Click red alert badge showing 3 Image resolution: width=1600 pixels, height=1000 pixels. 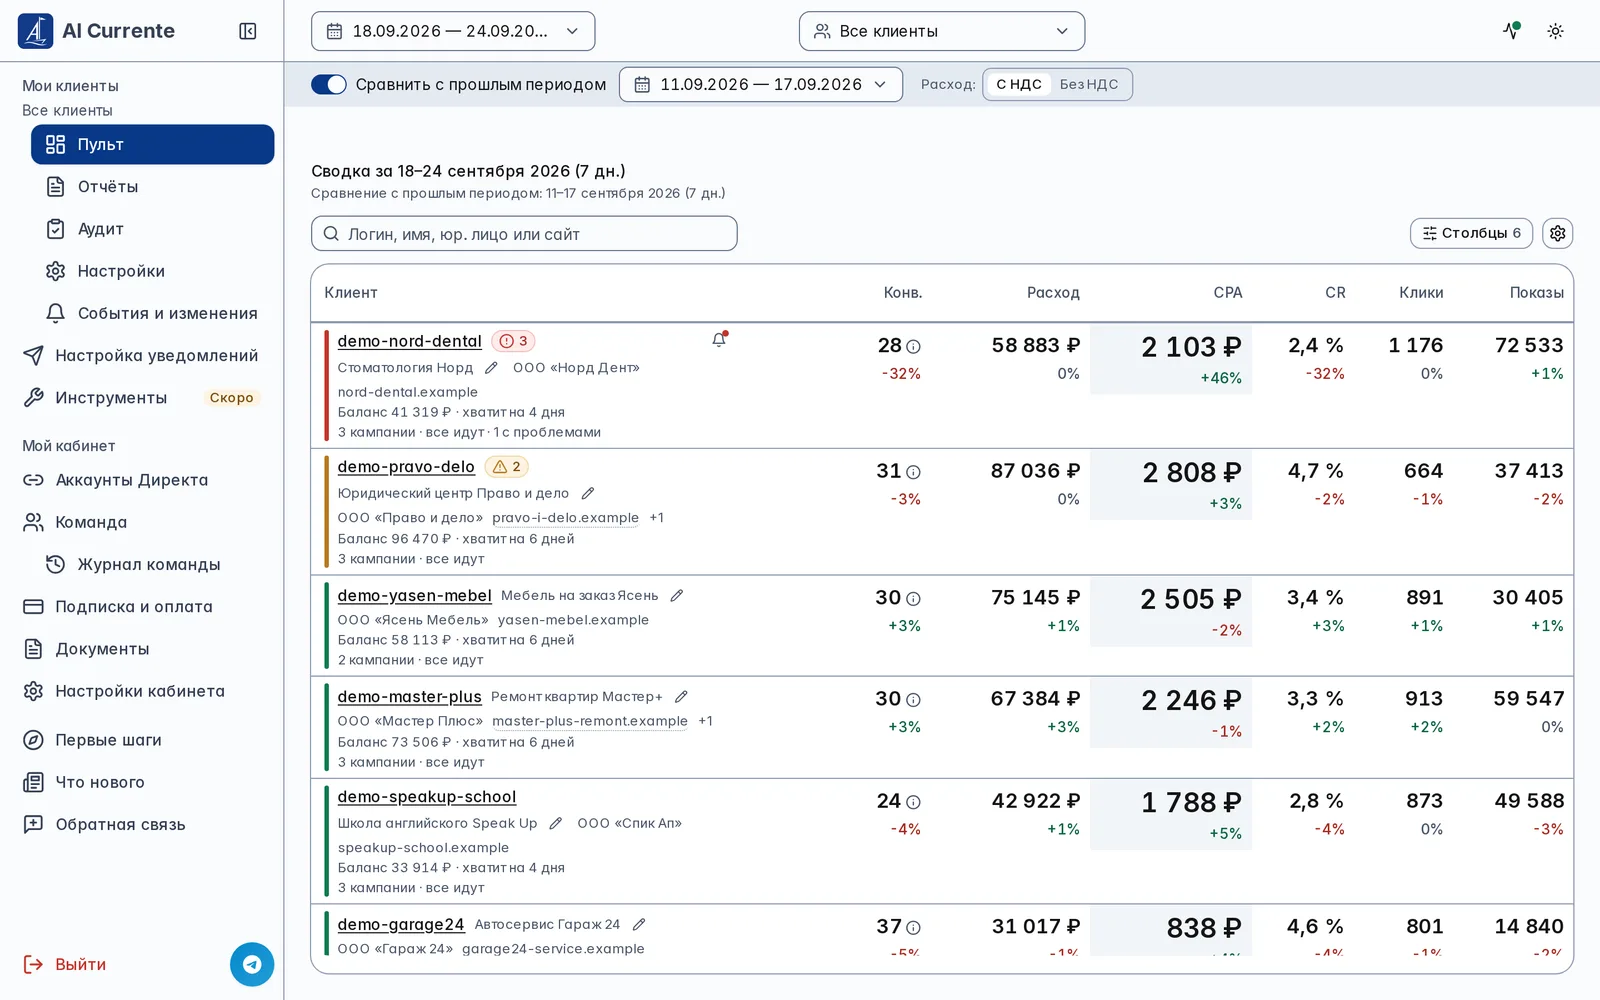click(x=513, y=341)
